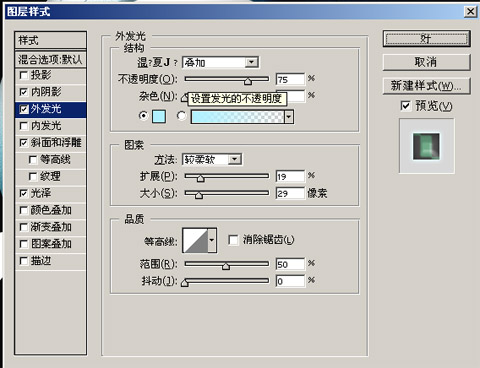
Task: Open the 方法 technique dropdown
Action: (x=212, y=159)
